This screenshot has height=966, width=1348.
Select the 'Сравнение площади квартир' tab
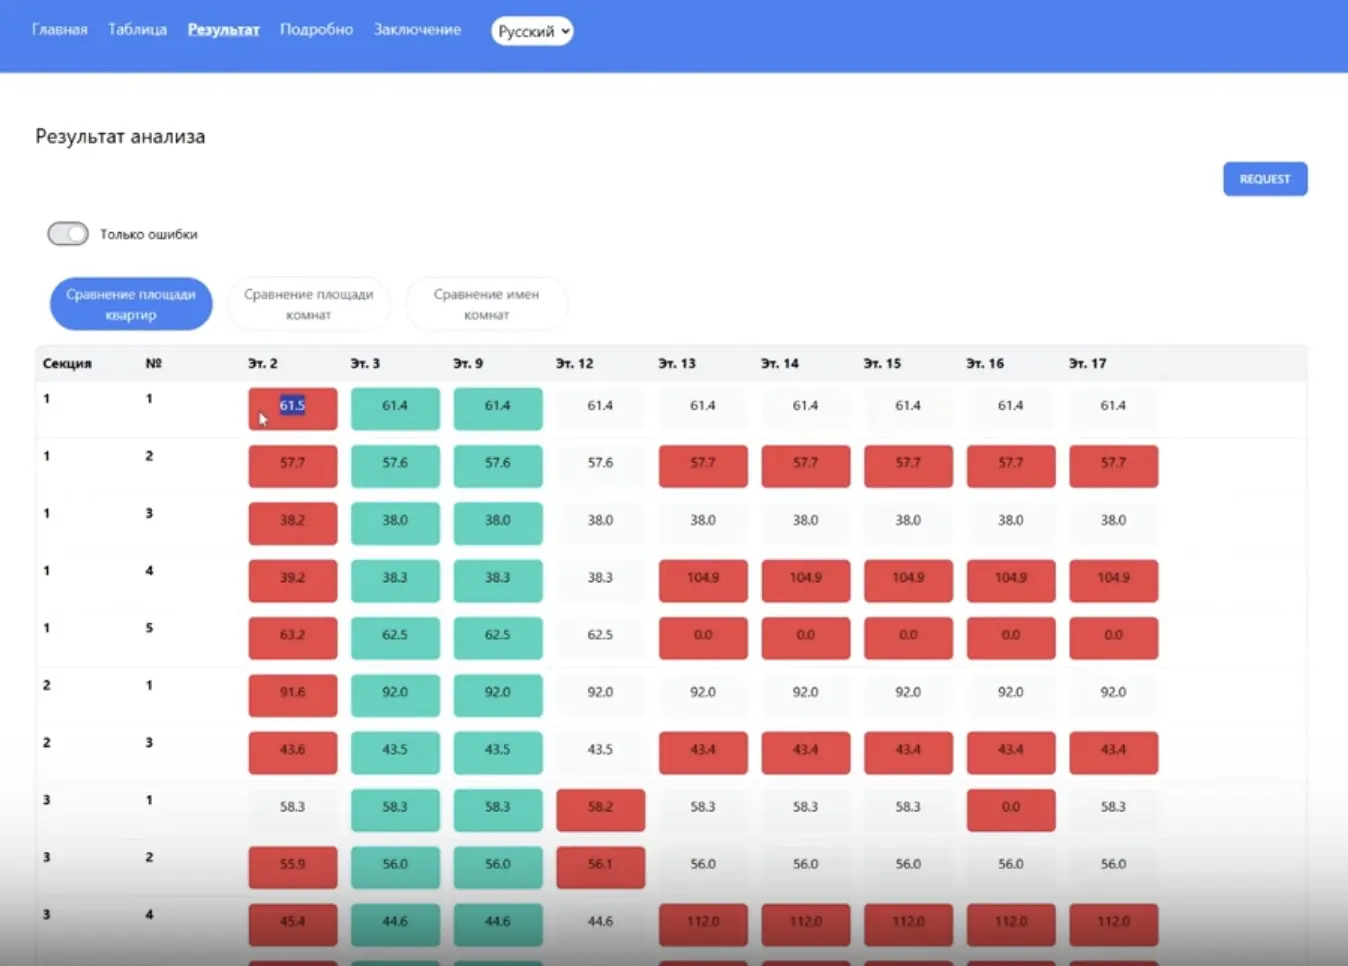pos(131,304)
